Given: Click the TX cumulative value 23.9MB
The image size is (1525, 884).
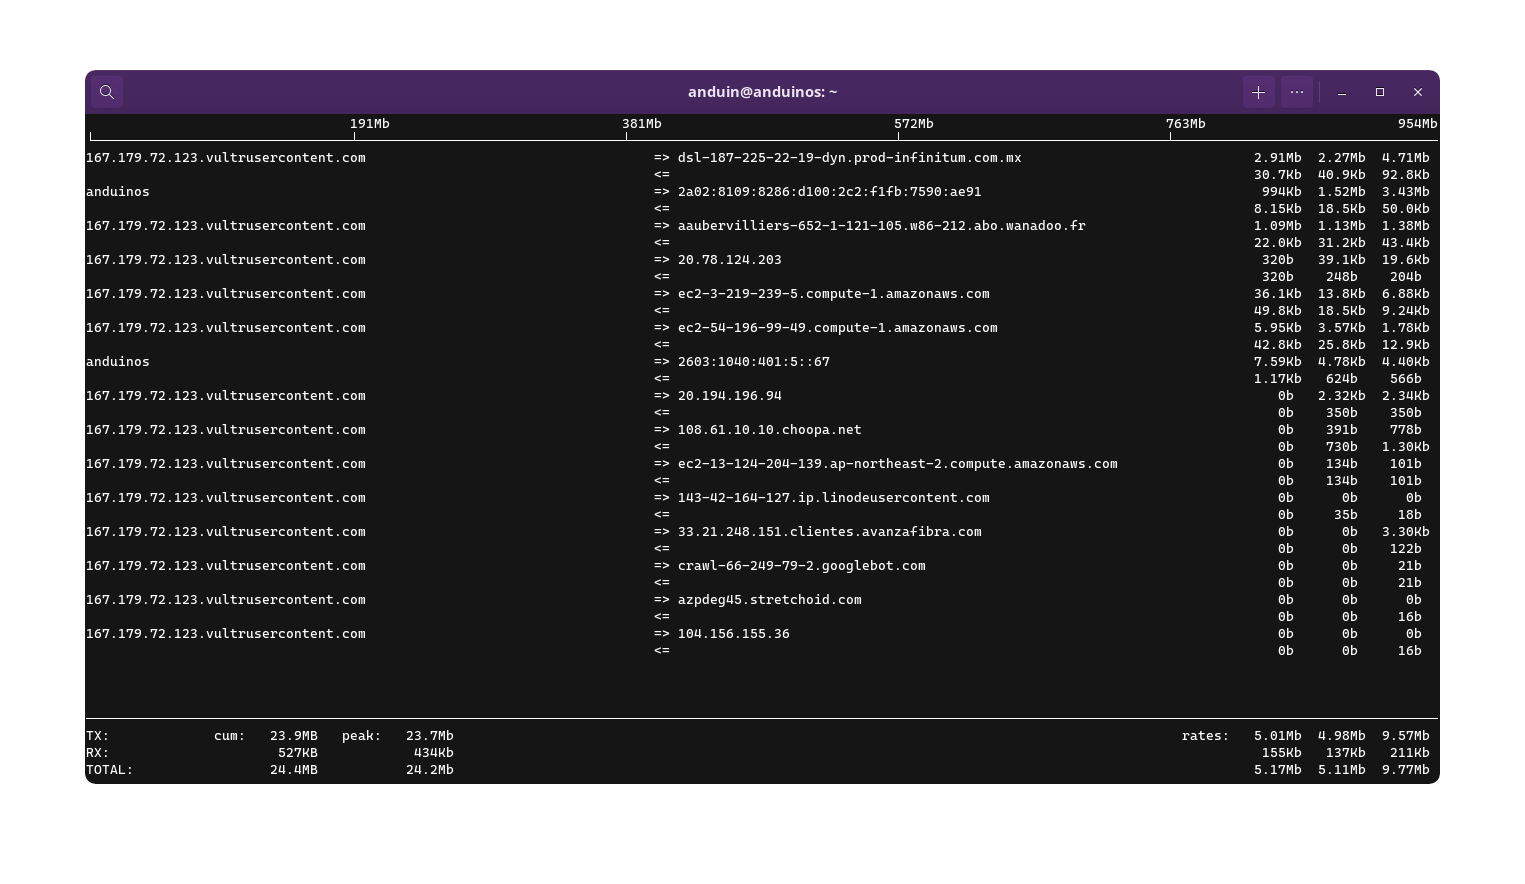Looking at the screenshot, I should (293, 736).
